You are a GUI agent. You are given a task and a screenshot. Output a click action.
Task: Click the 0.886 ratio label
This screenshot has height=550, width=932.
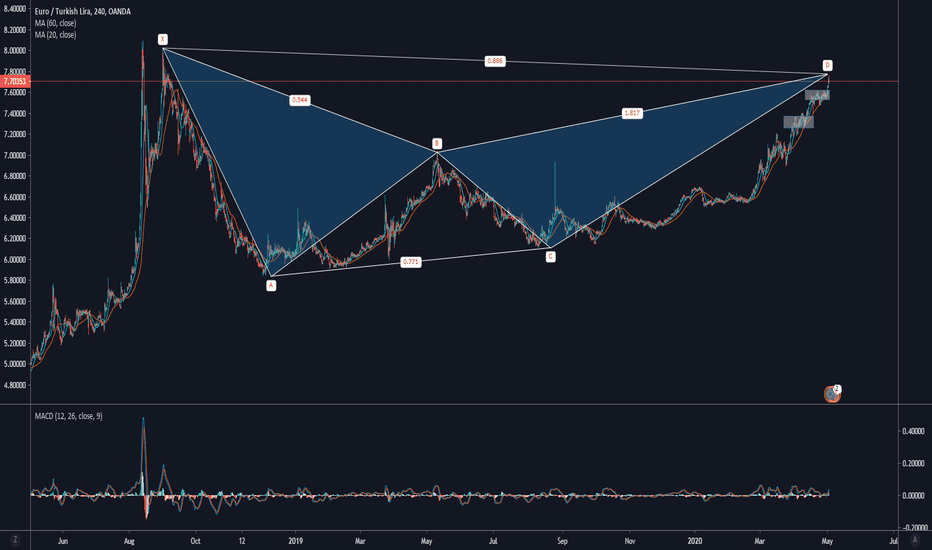(495, 61)
